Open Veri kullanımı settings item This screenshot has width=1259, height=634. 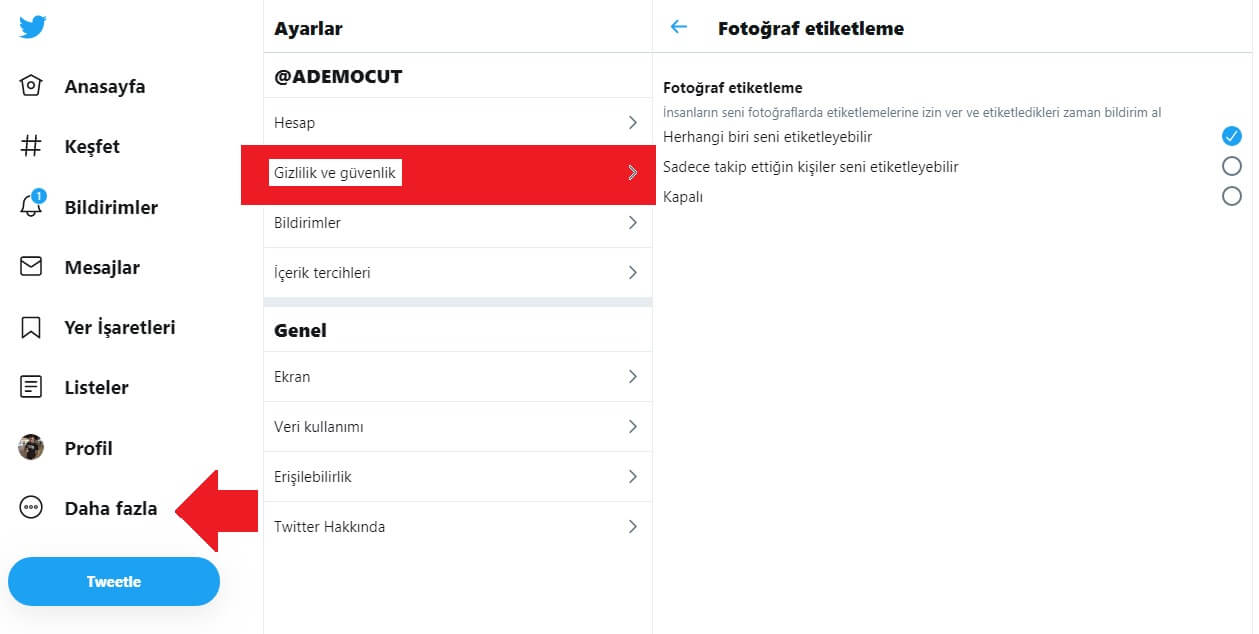458,426
